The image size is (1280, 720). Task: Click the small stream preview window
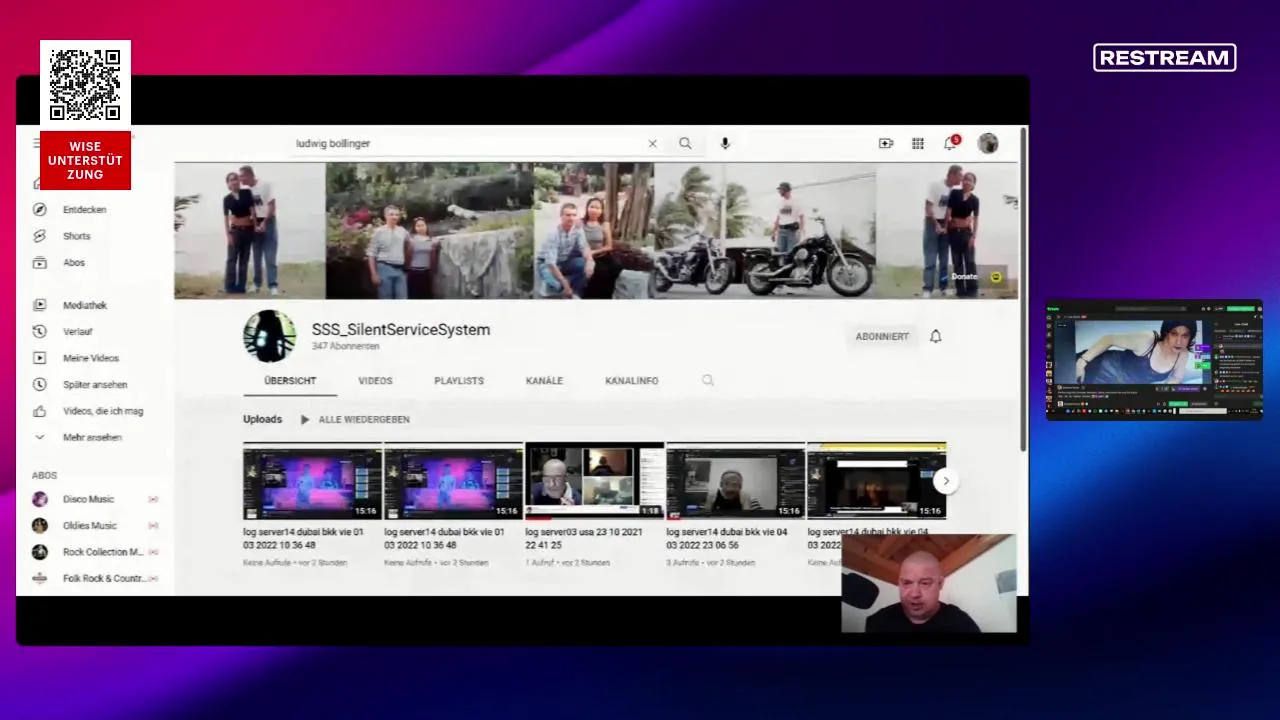pos(1154,359)
